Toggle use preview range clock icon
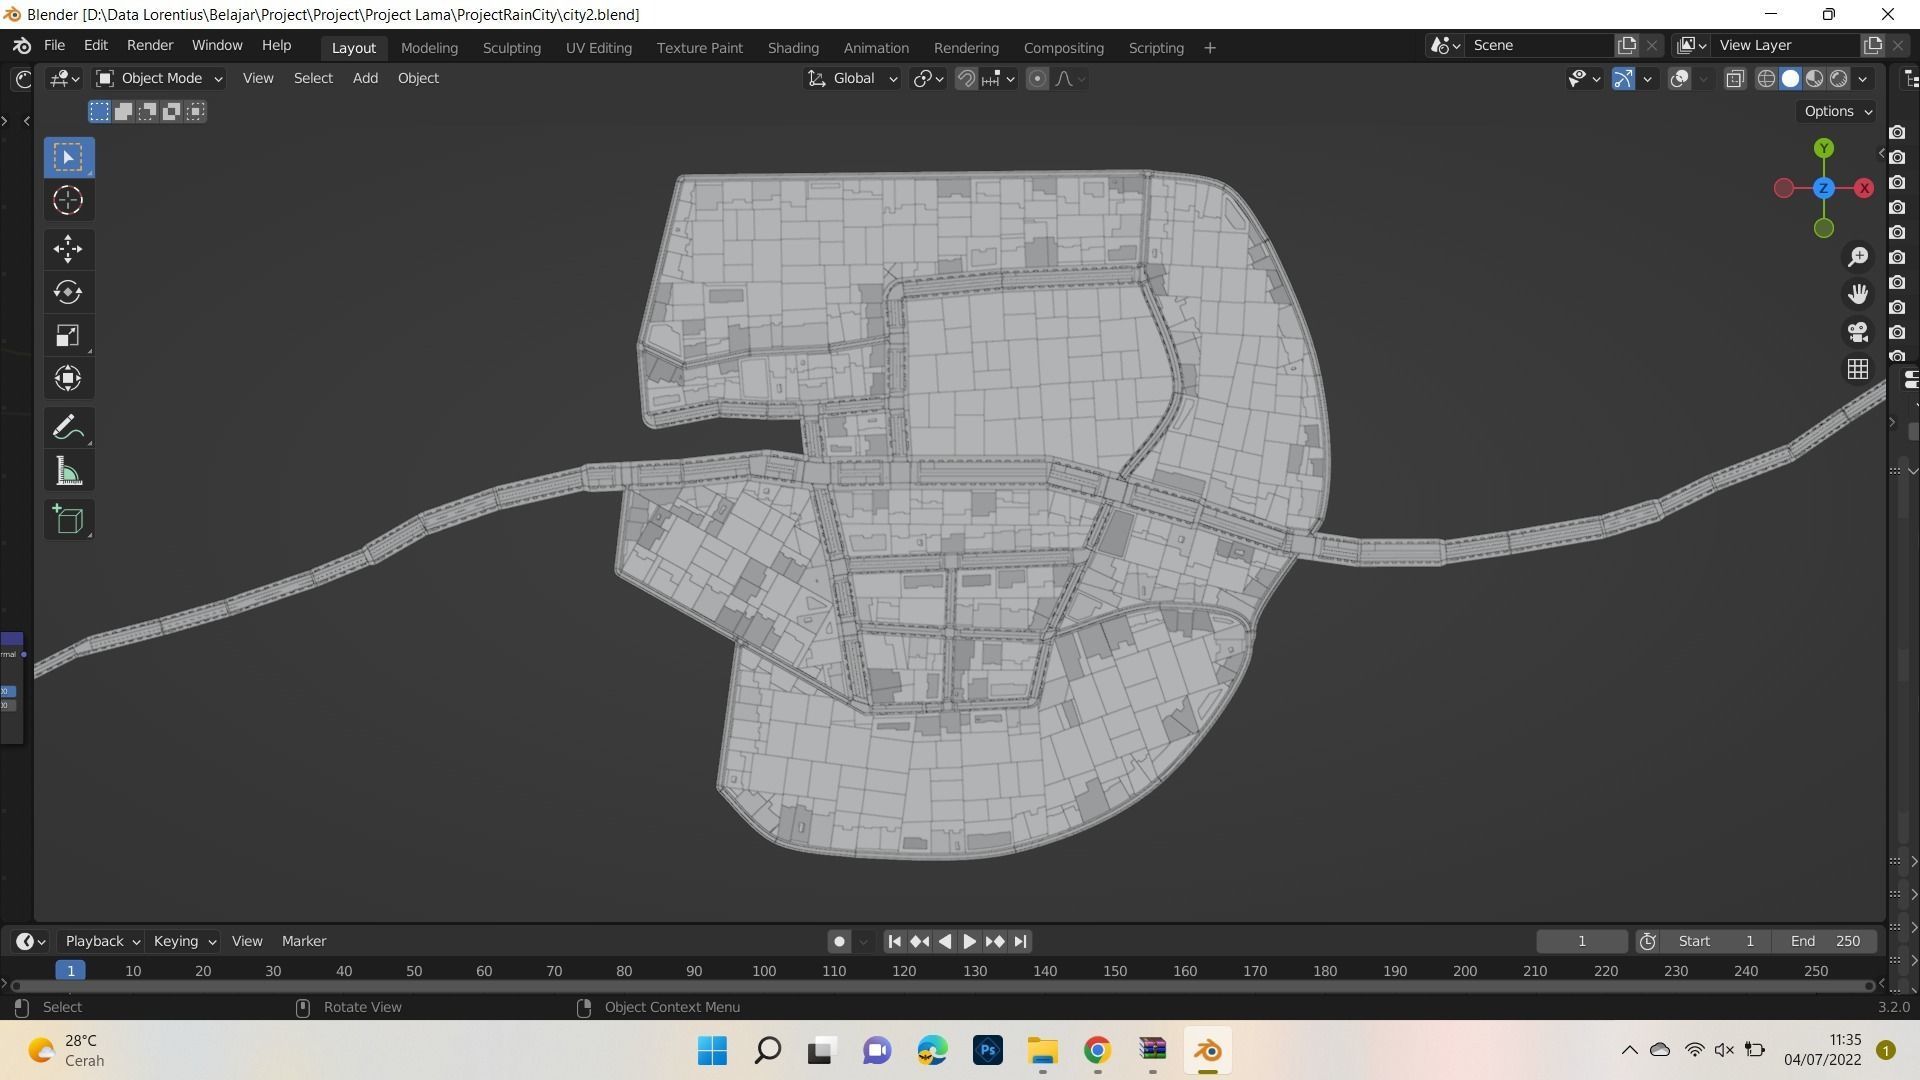Screen dimensions: 1920x1080 click(1648, 941)
